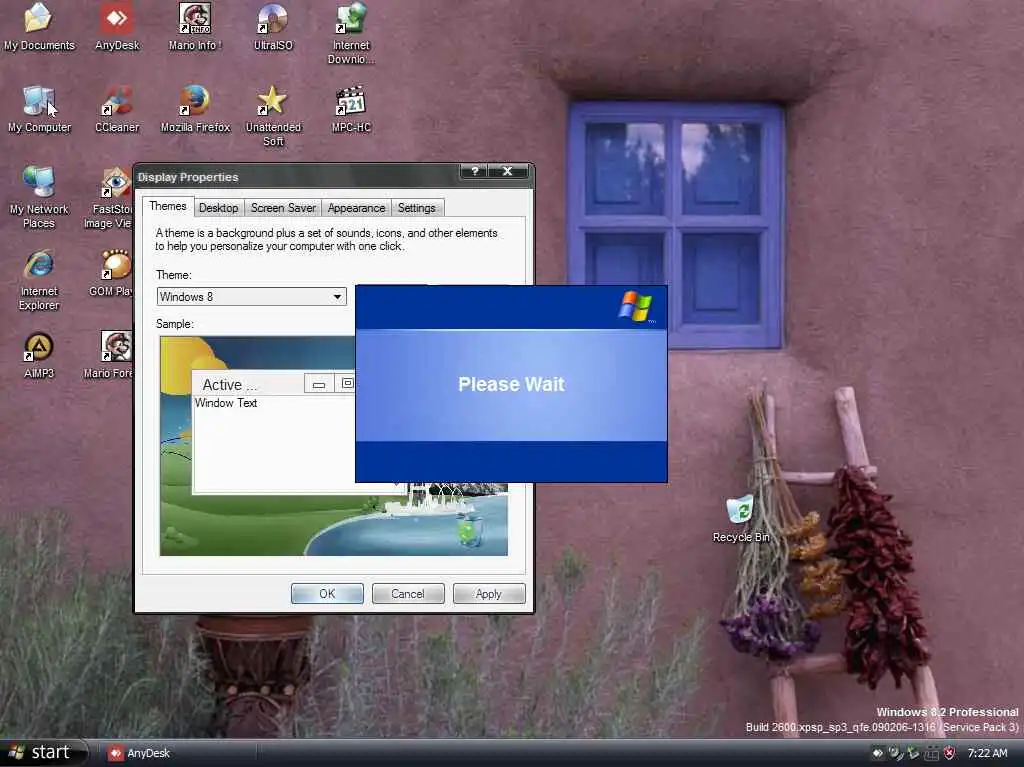
Task: Click the AnyDesk icon in system tray
Action: [x=878, y=753]
